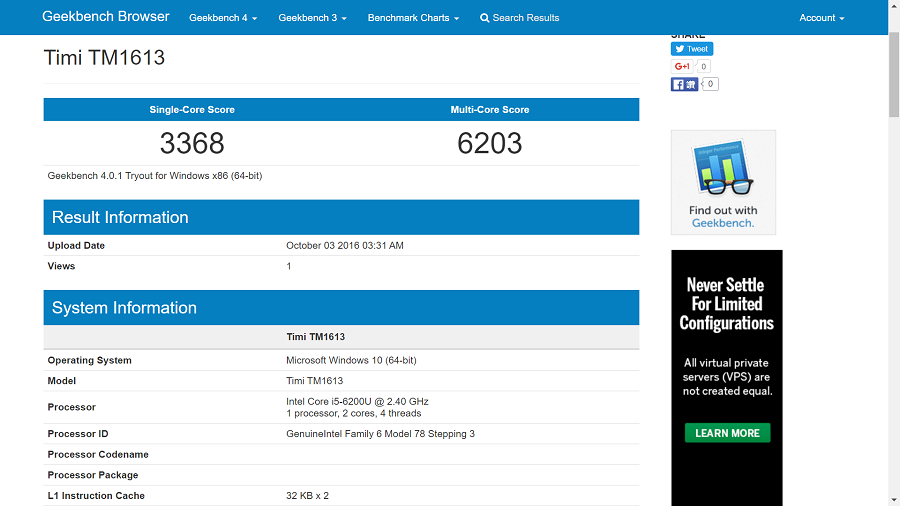
Task: Select the upload date 'October 03 2016 03:31 AM'
Action: [344, 246]
